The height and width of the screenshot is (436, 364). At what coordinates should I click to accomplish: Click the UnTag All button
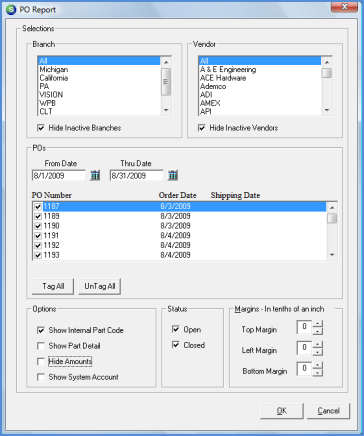100,286
